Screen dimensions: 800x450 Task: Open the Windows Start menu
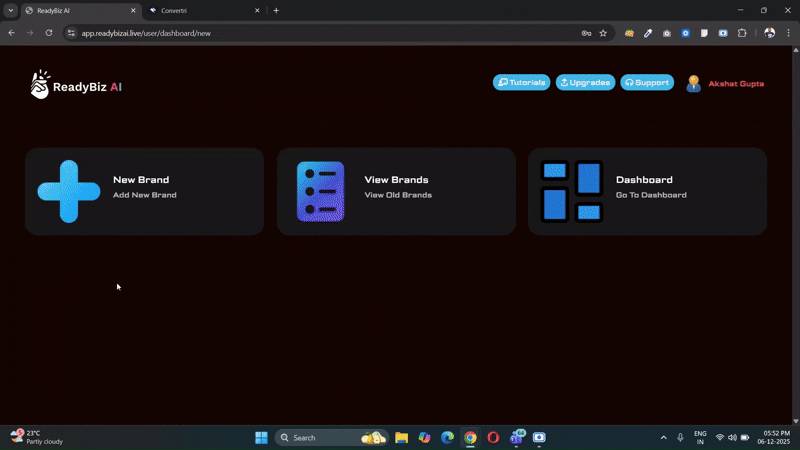[x=261, y=438]
